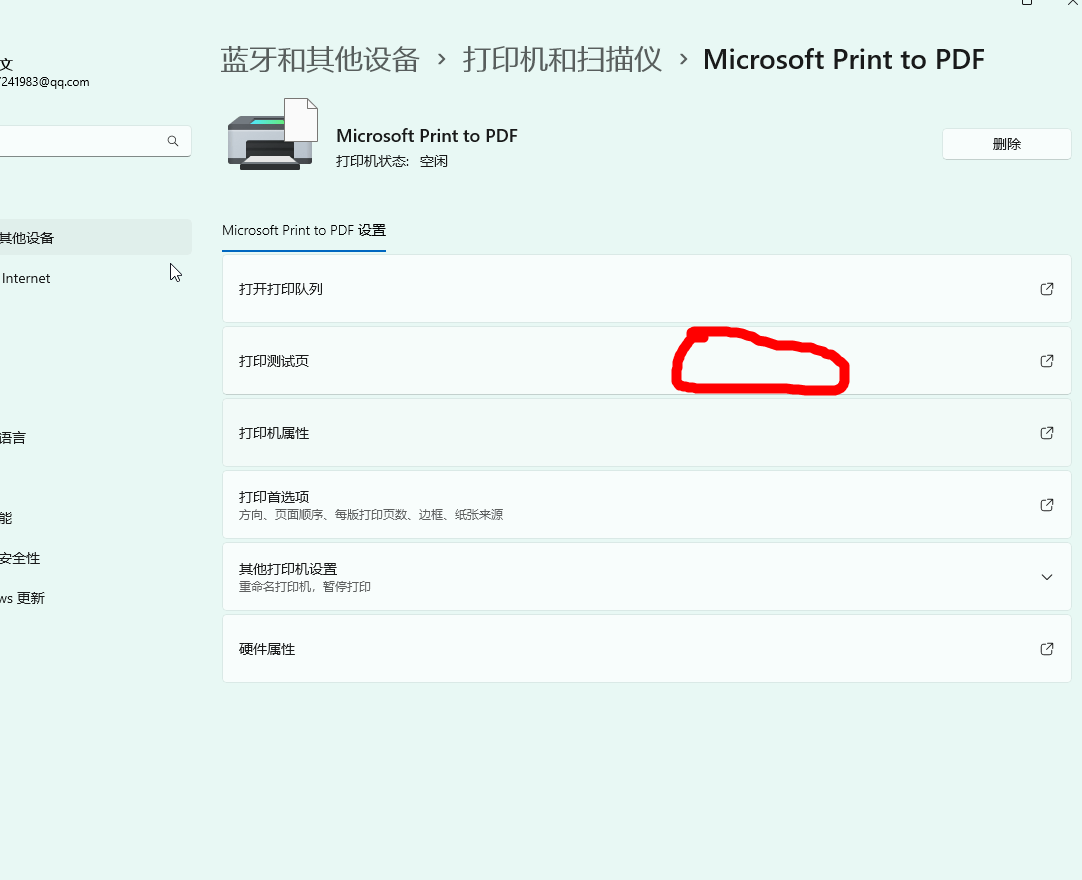
Task: Click external-link icon for print queue
Action: [x=1046, y=289]
